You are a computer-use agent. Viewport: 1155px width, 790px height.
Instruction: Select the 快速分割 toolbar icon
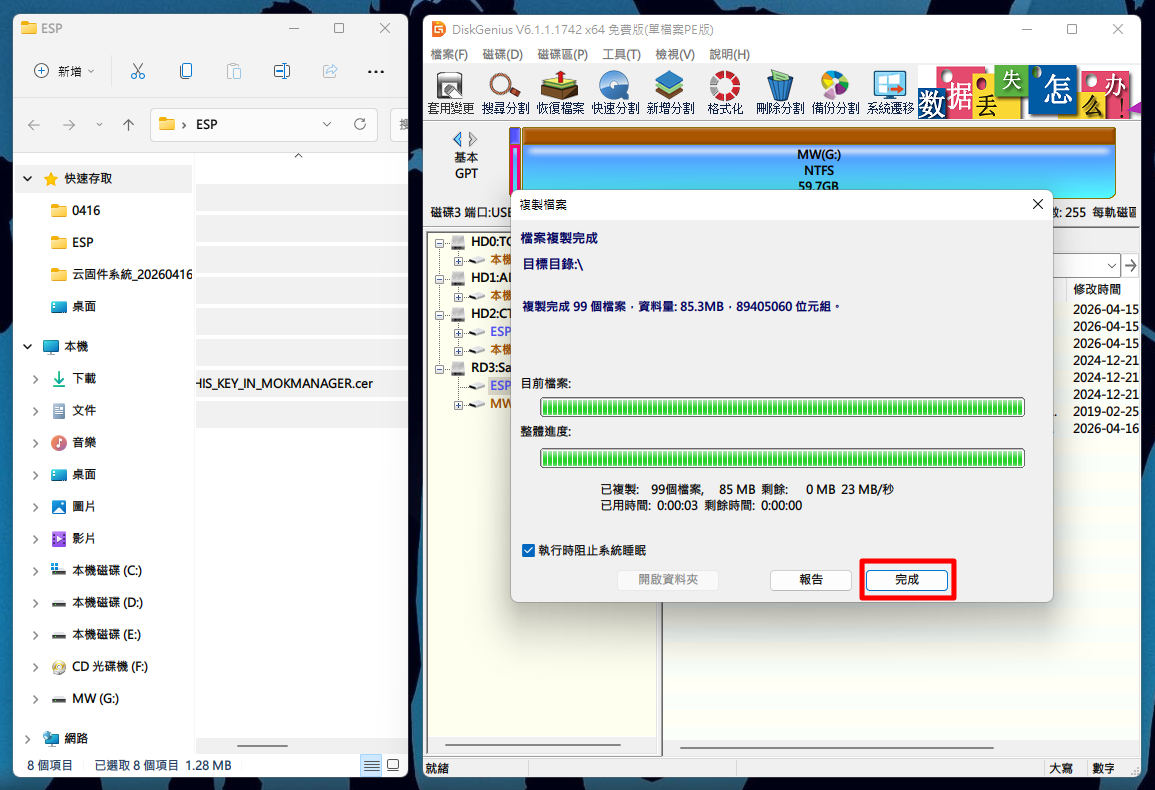point(615,93)
